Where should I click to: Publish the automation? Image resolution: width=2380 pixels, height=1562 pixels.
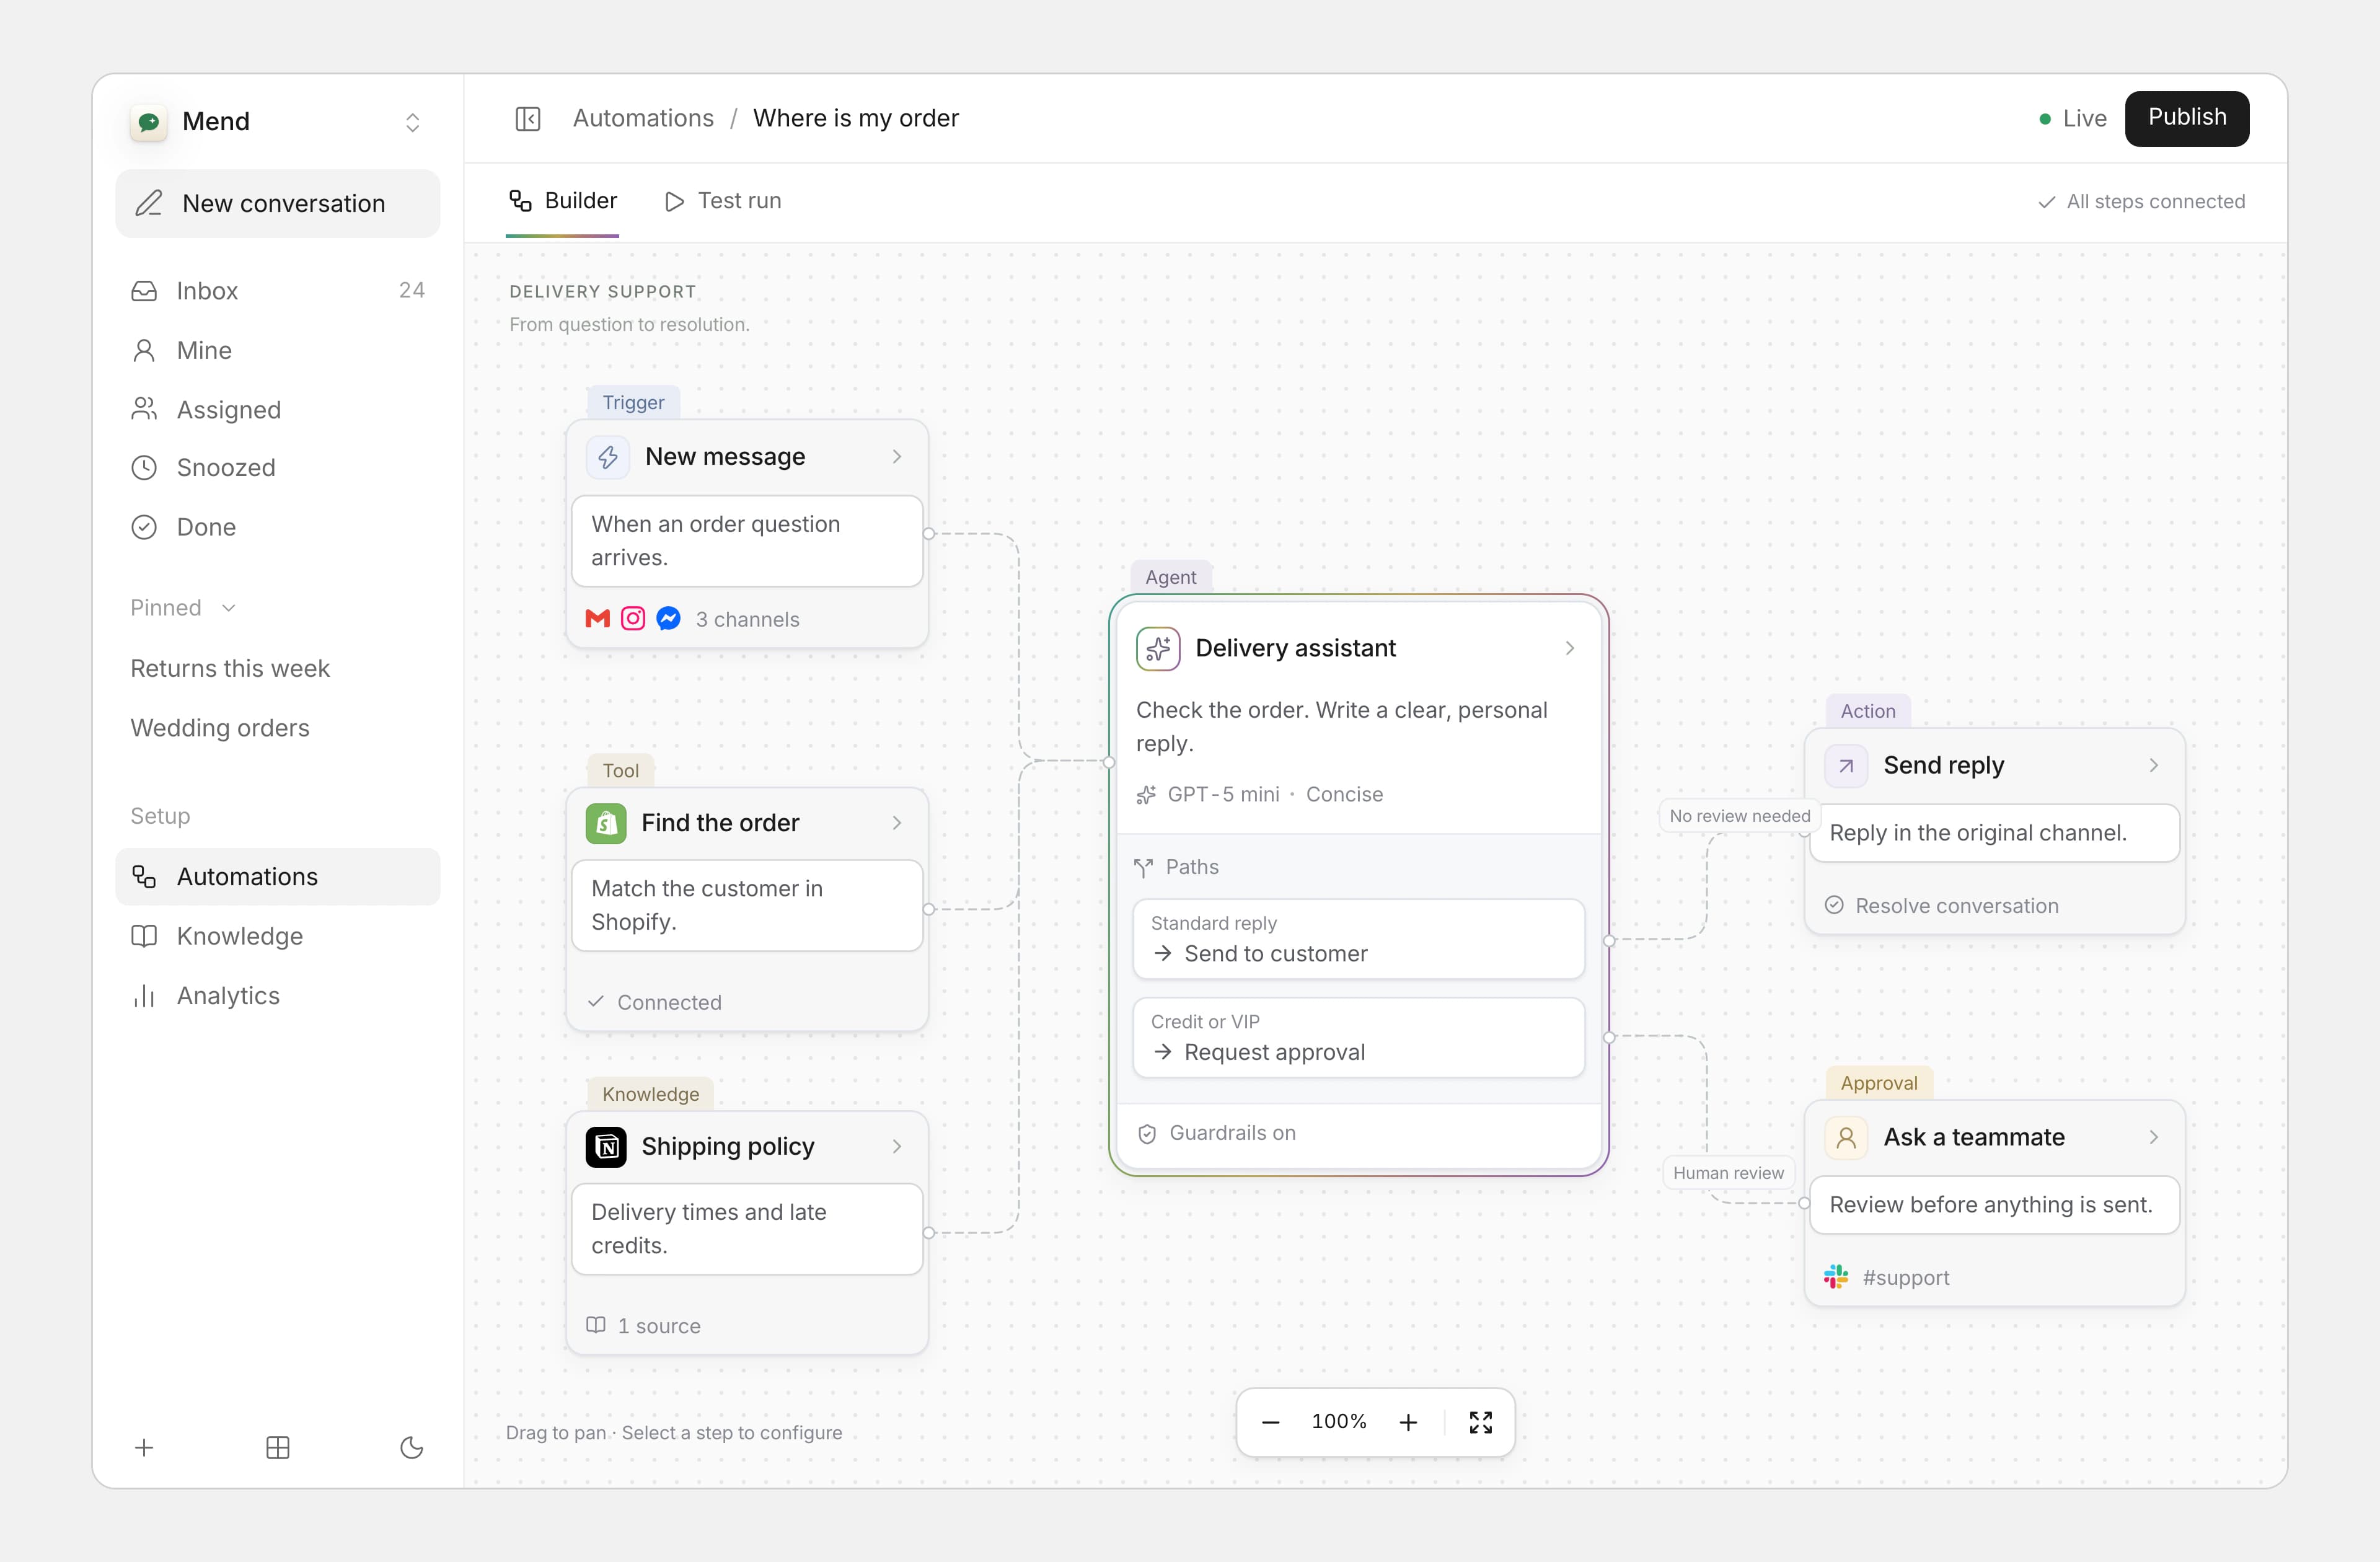(2186, 118)
